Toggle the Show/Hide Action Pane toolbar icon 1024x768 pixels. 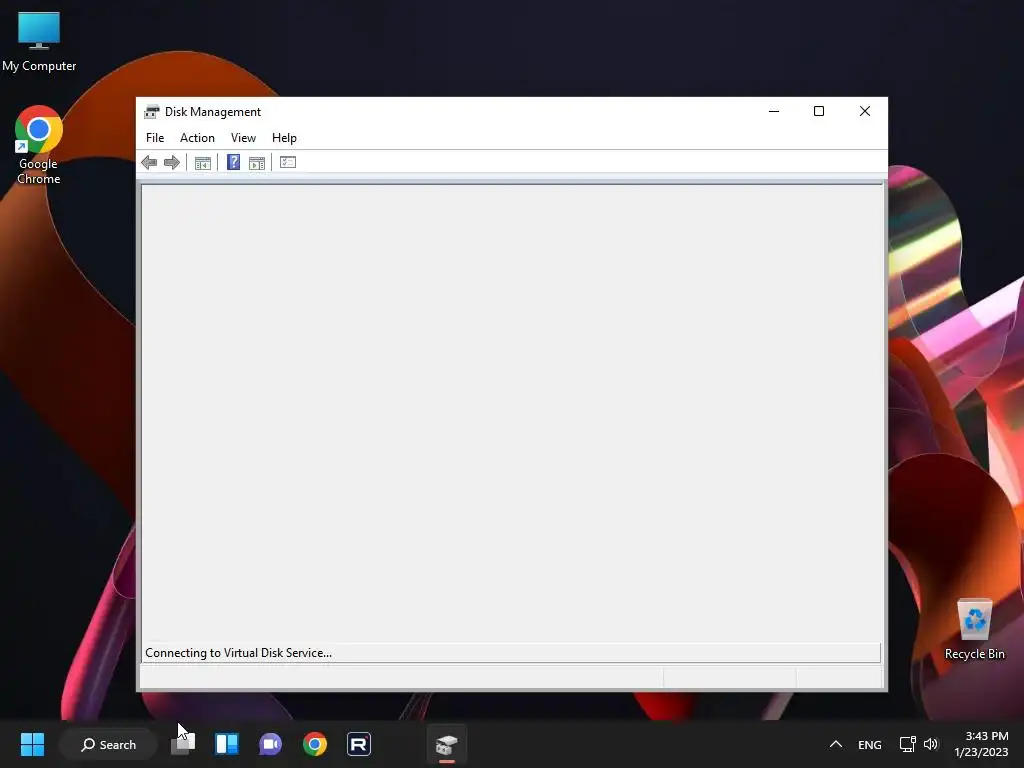(257, 163)
